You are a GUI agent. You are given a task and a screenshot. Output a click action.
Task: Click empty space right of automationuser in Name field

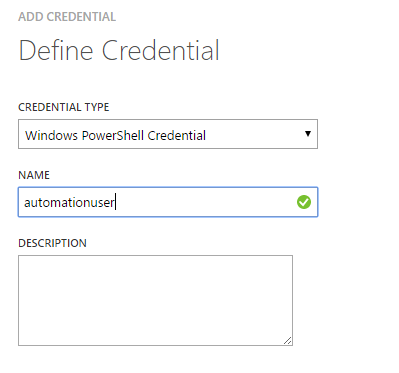coord(205,202)
